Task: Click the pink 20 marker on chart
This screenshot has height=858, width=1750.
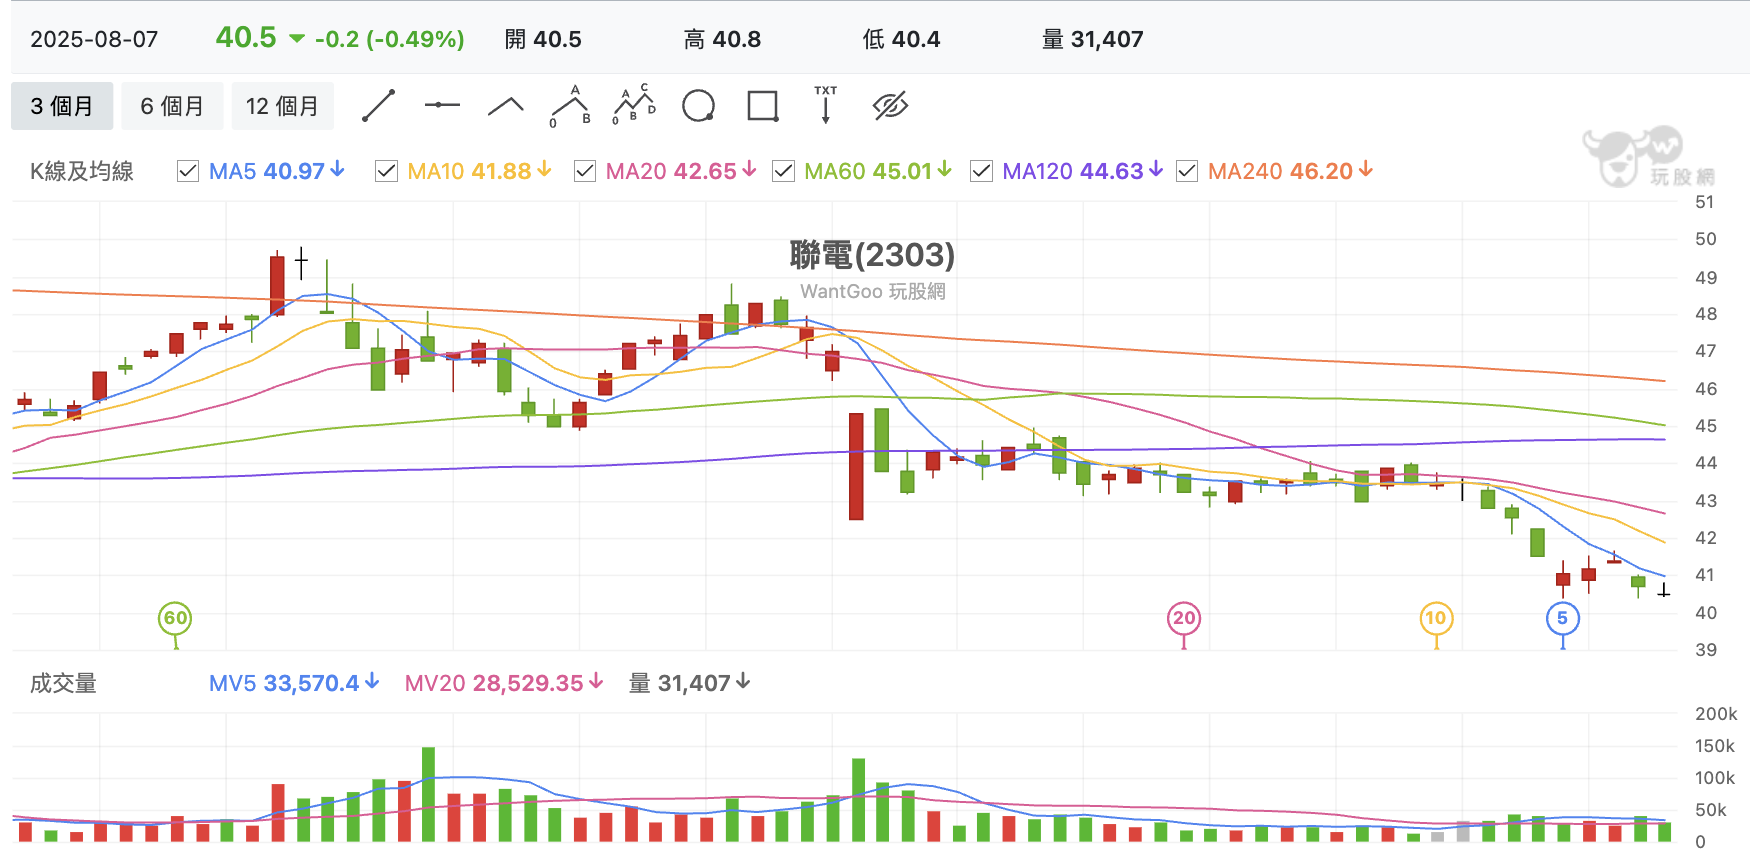Action: [1184, 619]
